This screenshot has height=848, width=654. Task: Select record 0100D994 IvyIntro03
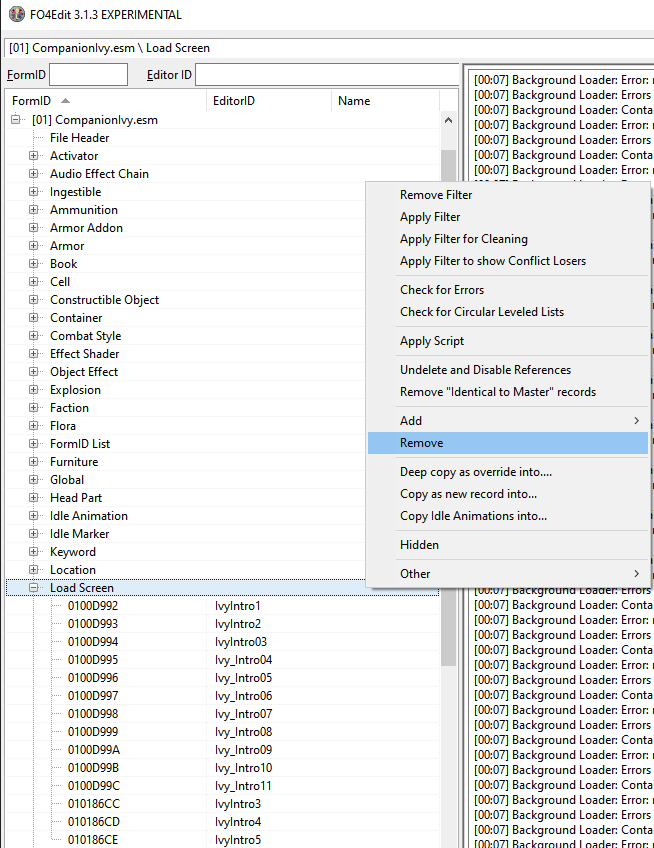coord(222,642)
